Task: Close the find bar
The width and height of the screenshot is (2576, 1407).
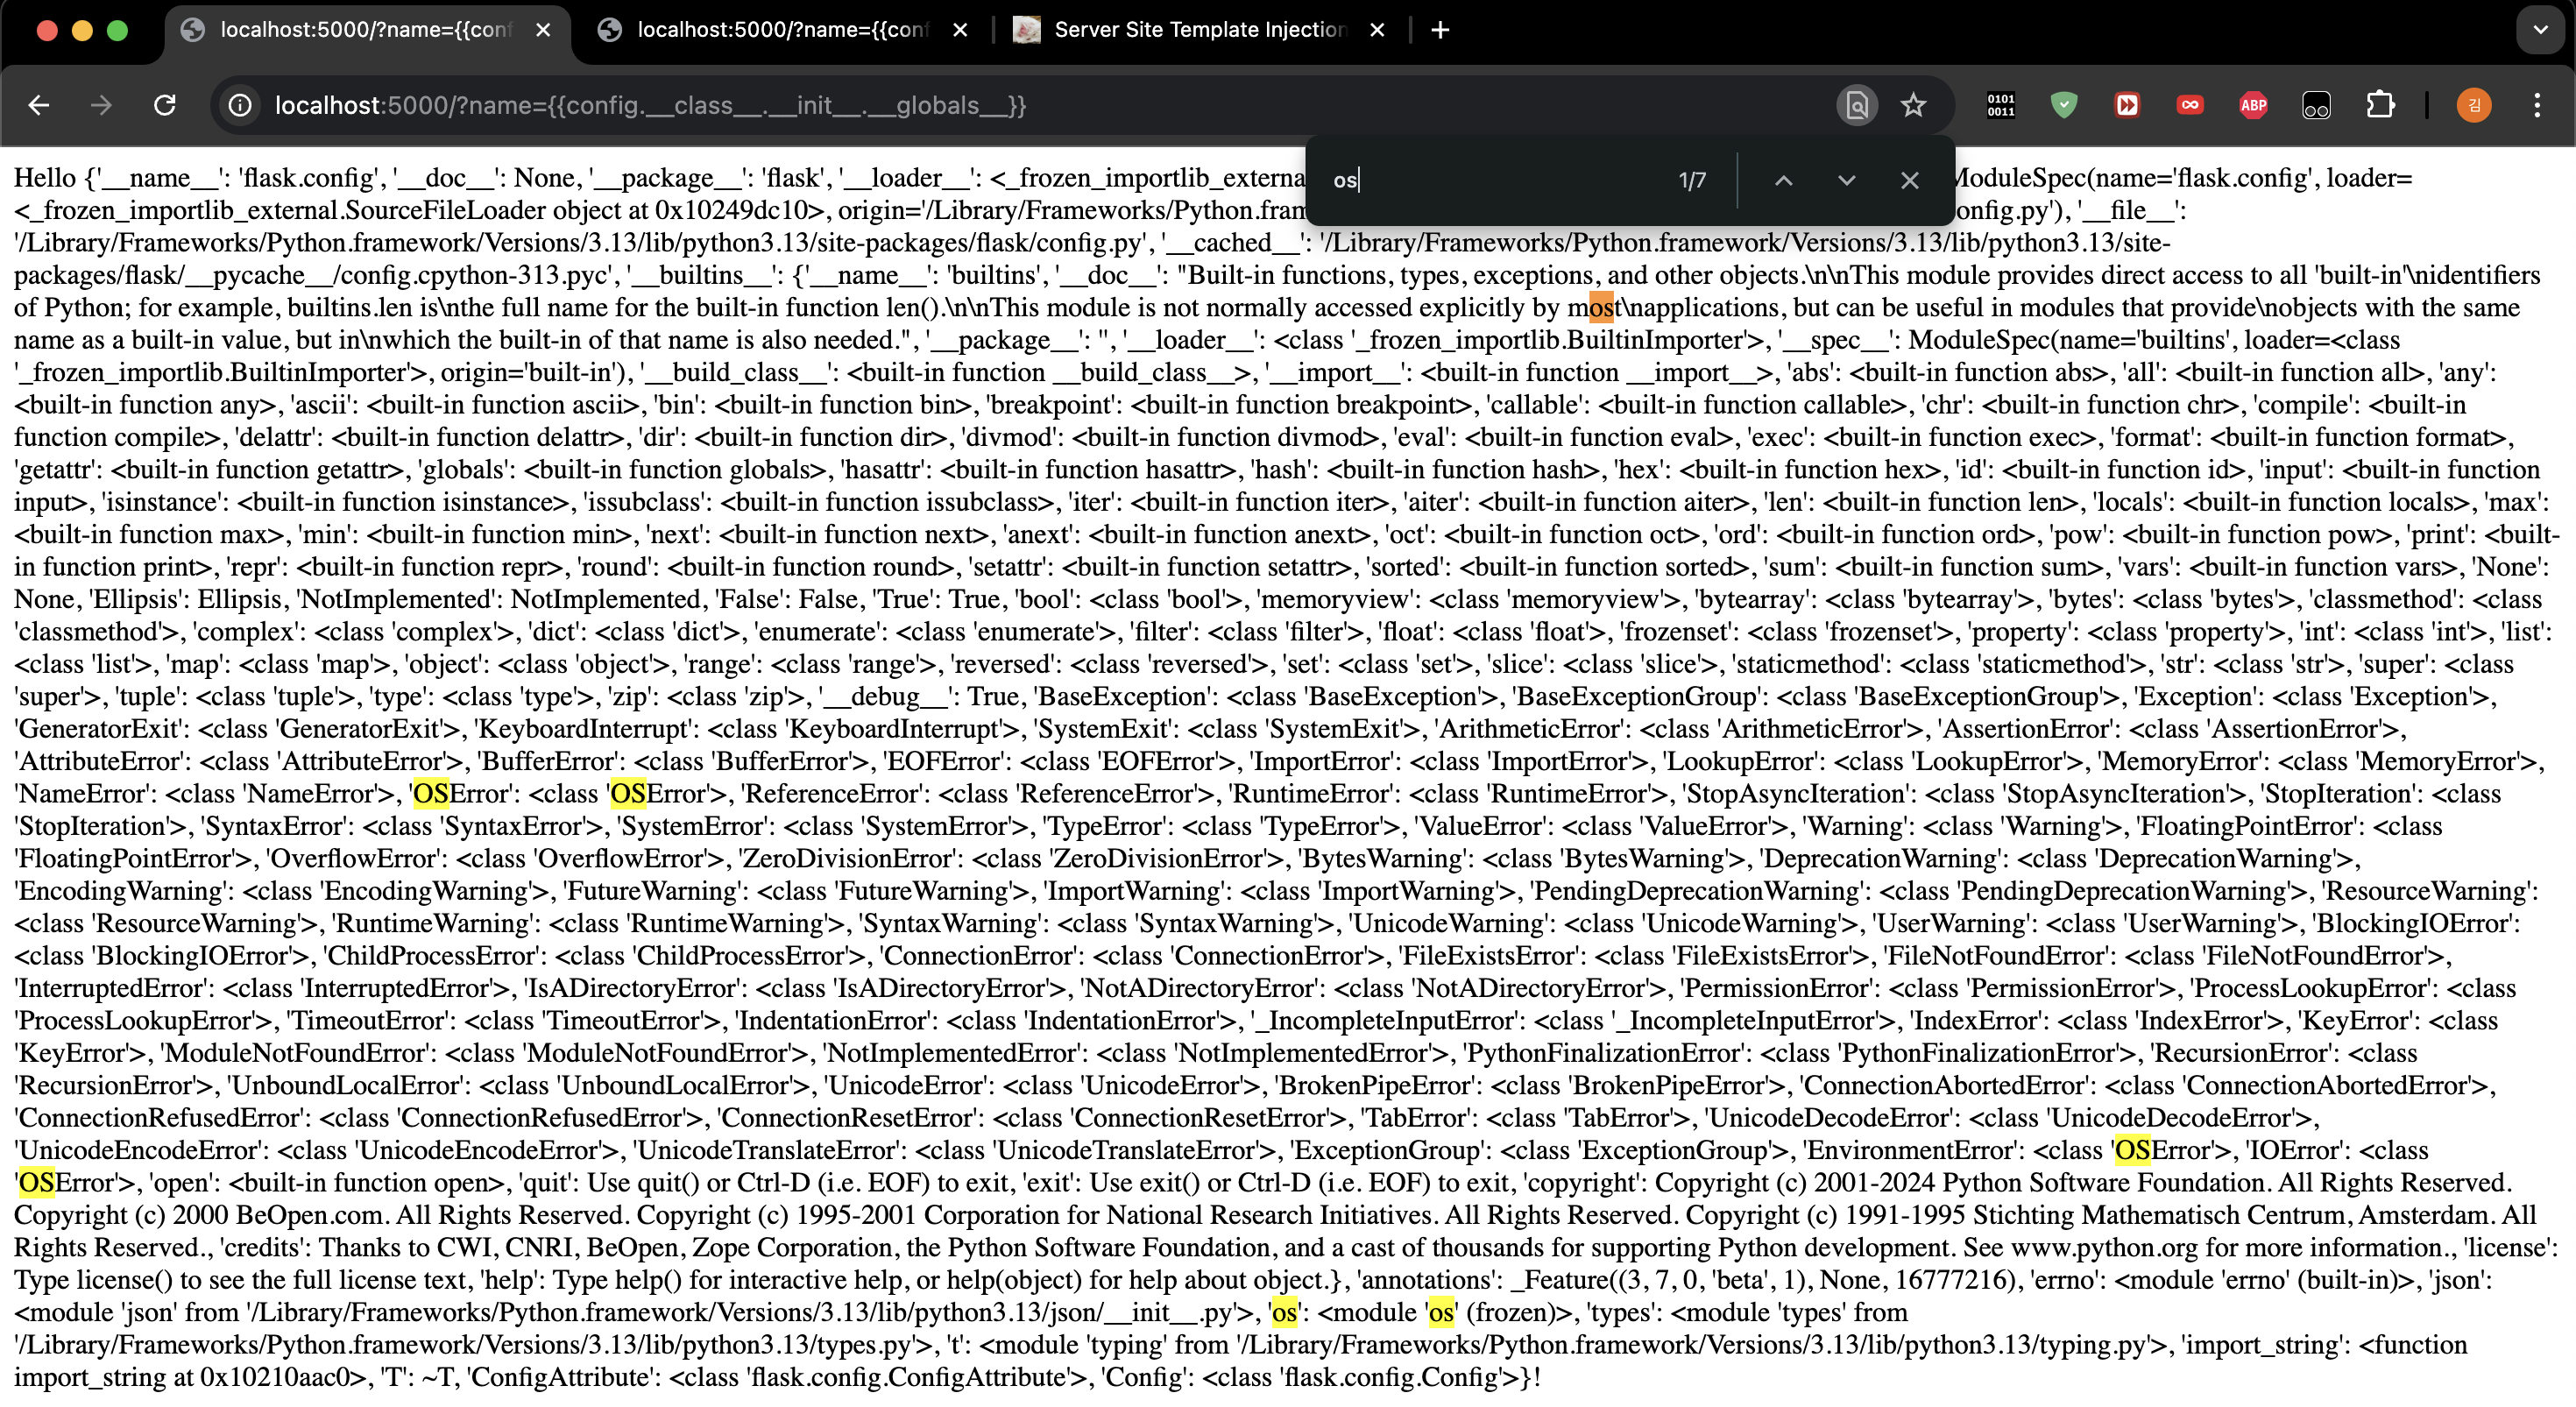Action: click(x=1909, y=181)
